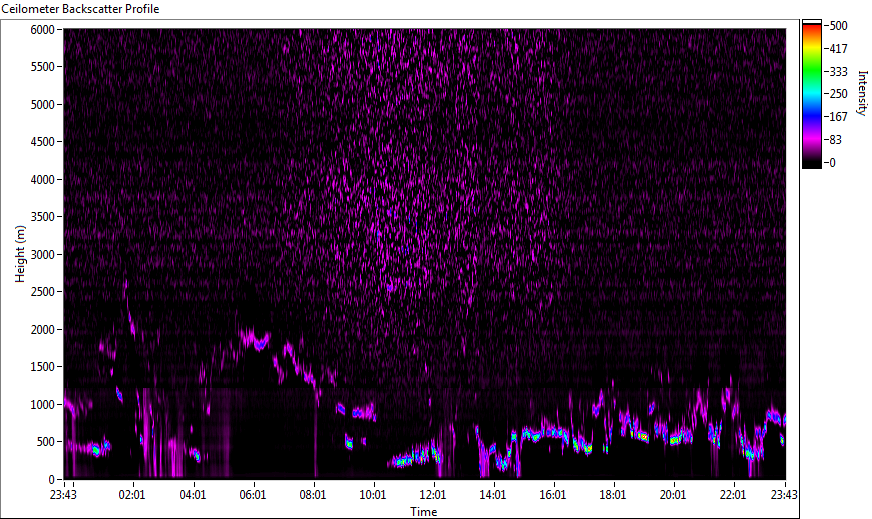The width and height of the screenshot is (872, 519).
Task: Click the 167 intensity scale value
Action: point(838,117)
